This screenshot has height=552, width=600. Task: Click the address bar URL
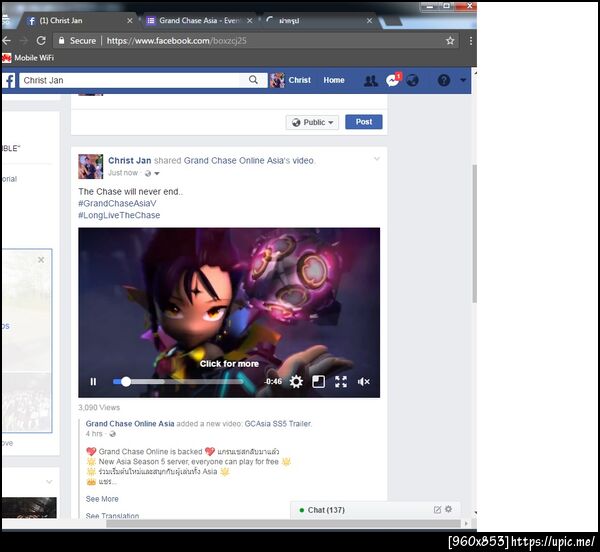click(176, 41)
